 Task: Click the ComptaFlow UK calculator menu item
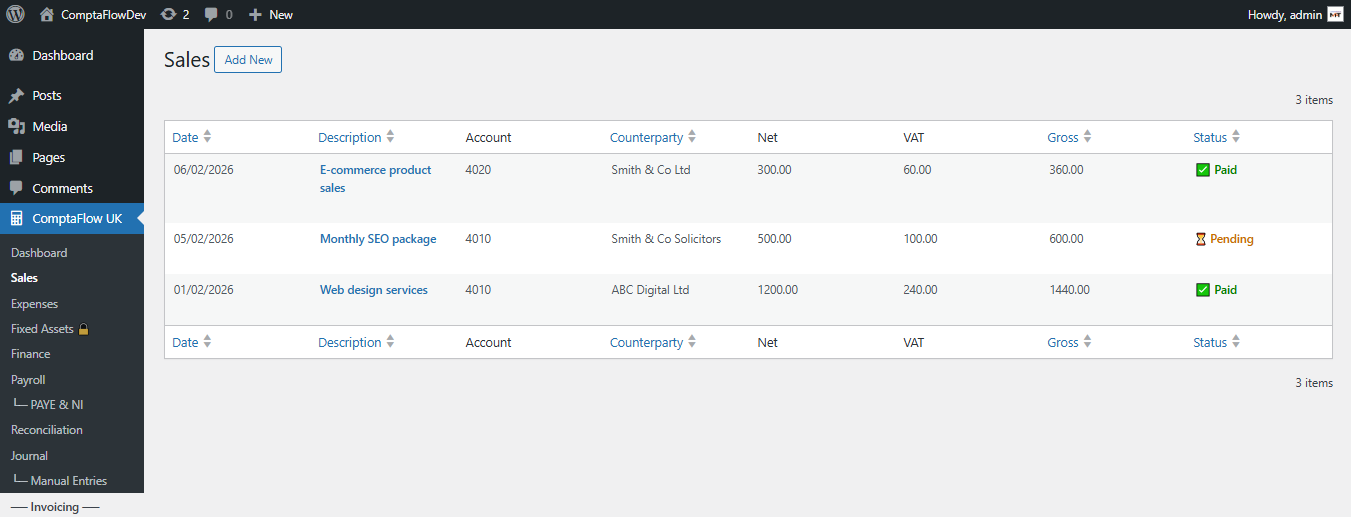[x=76, y=218]
